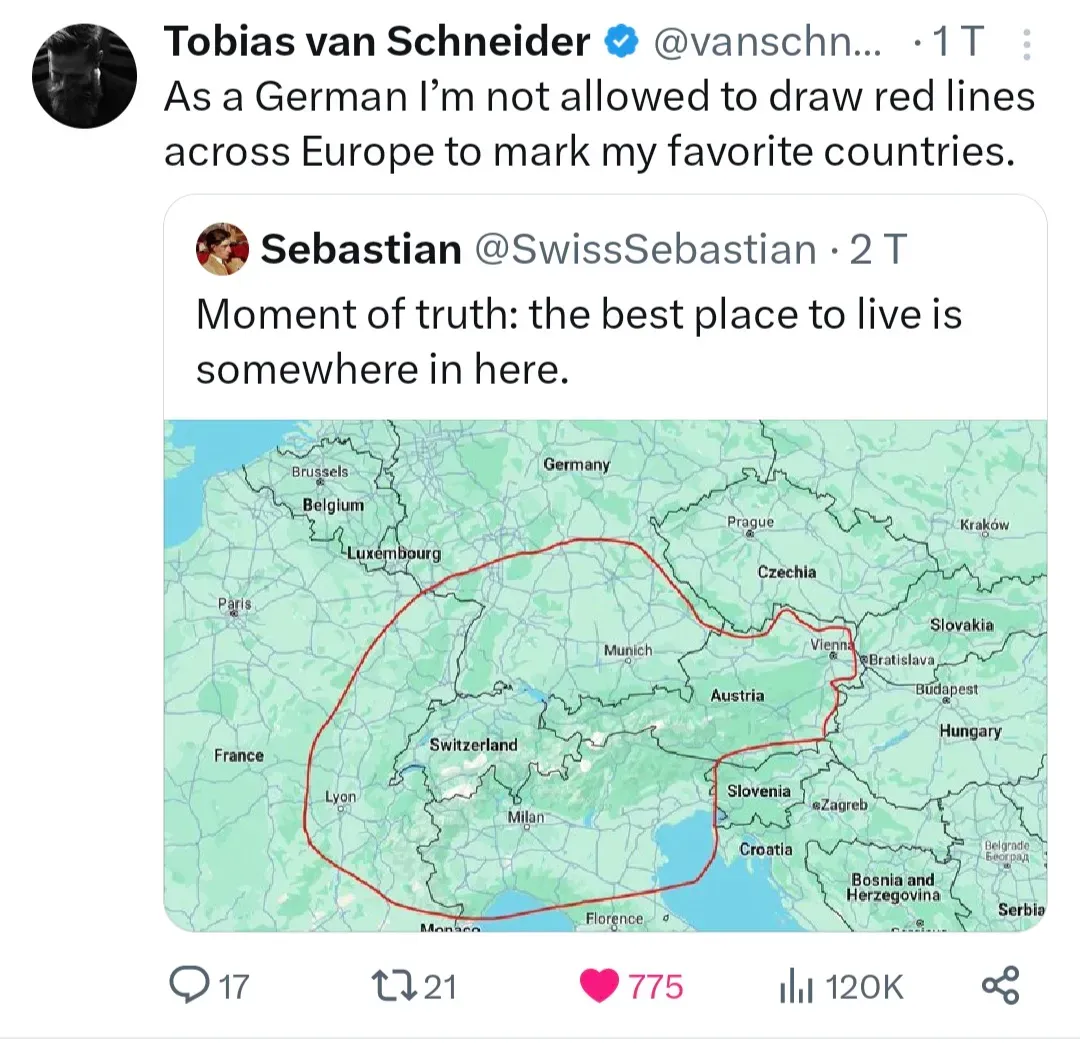Click the view analytics bar chart icon
This screenshot has width=1080, height=1043.
click(x=796, y=986)
